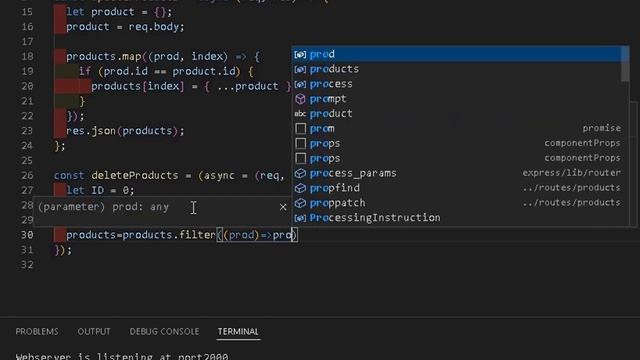
Task: Click line number 30 in the gutter
Action: coord(27,235)
